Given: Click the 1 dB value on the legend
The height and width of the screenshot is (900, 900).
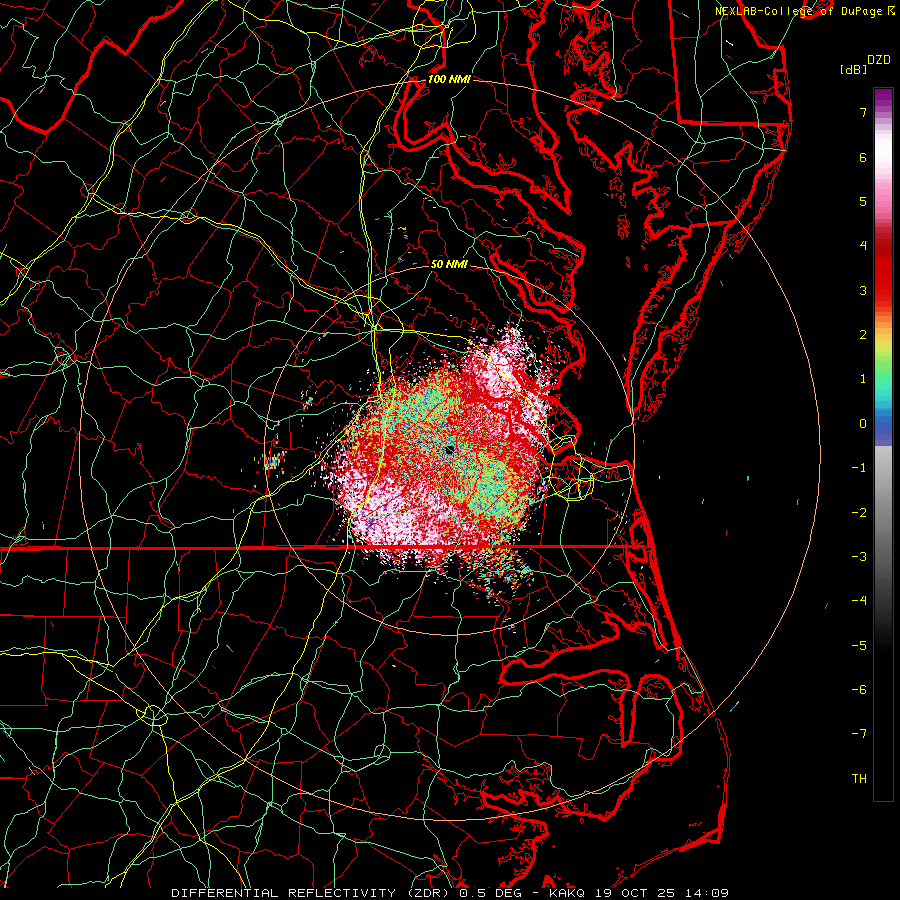Looking at the screenshot, I should tap(863, 379).
